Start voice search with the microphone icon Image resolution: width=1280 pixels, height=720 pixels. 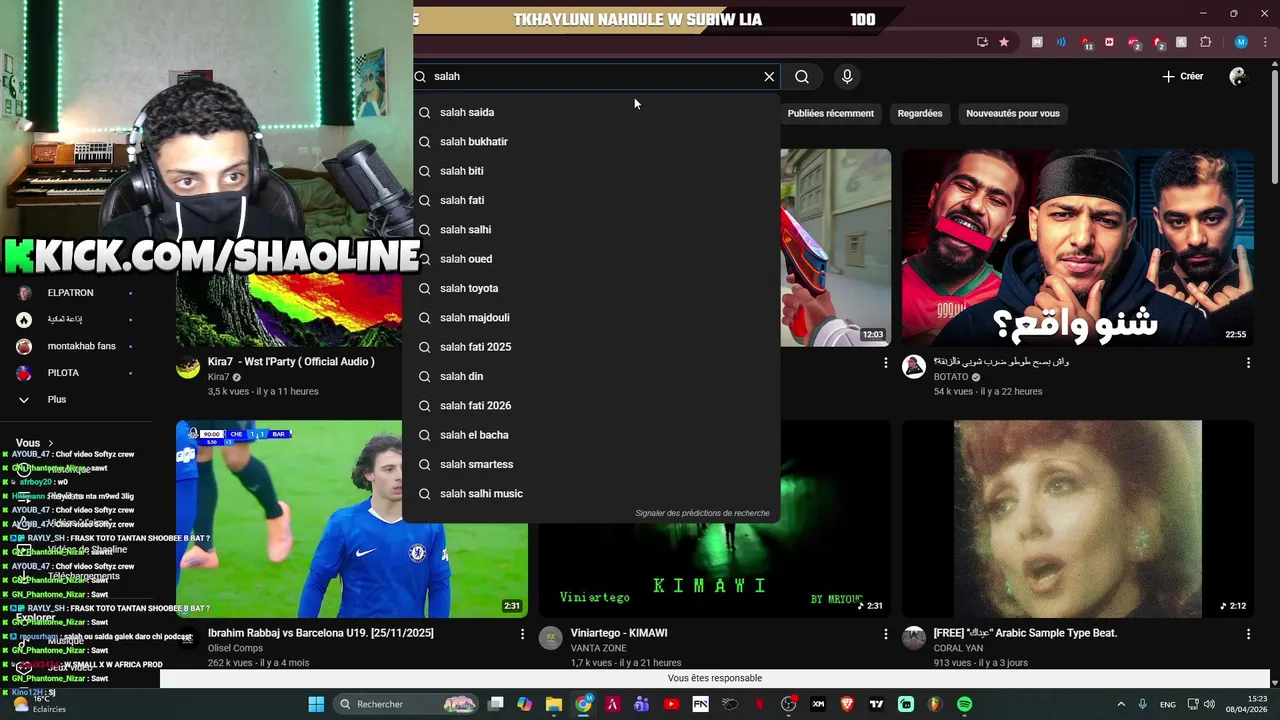pyautogui.click(x=847, y=76)
